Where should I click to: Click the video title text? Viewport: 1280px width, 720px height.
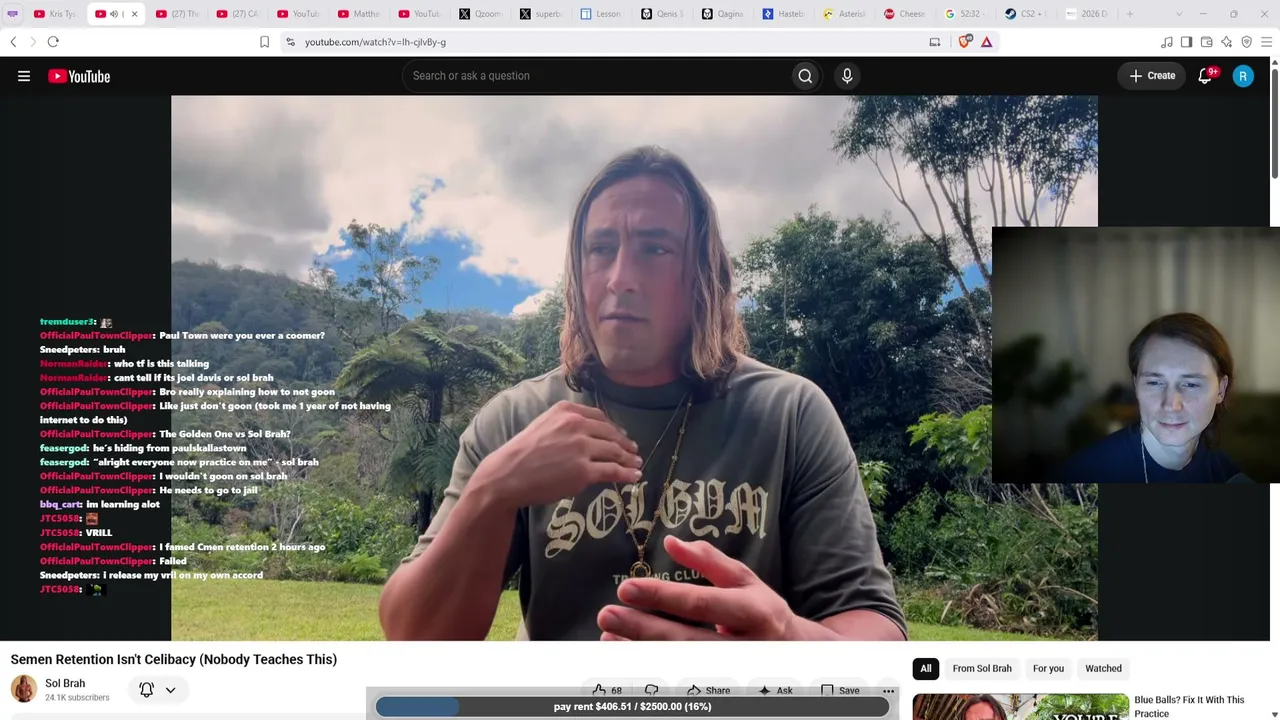tap(174, 659)
